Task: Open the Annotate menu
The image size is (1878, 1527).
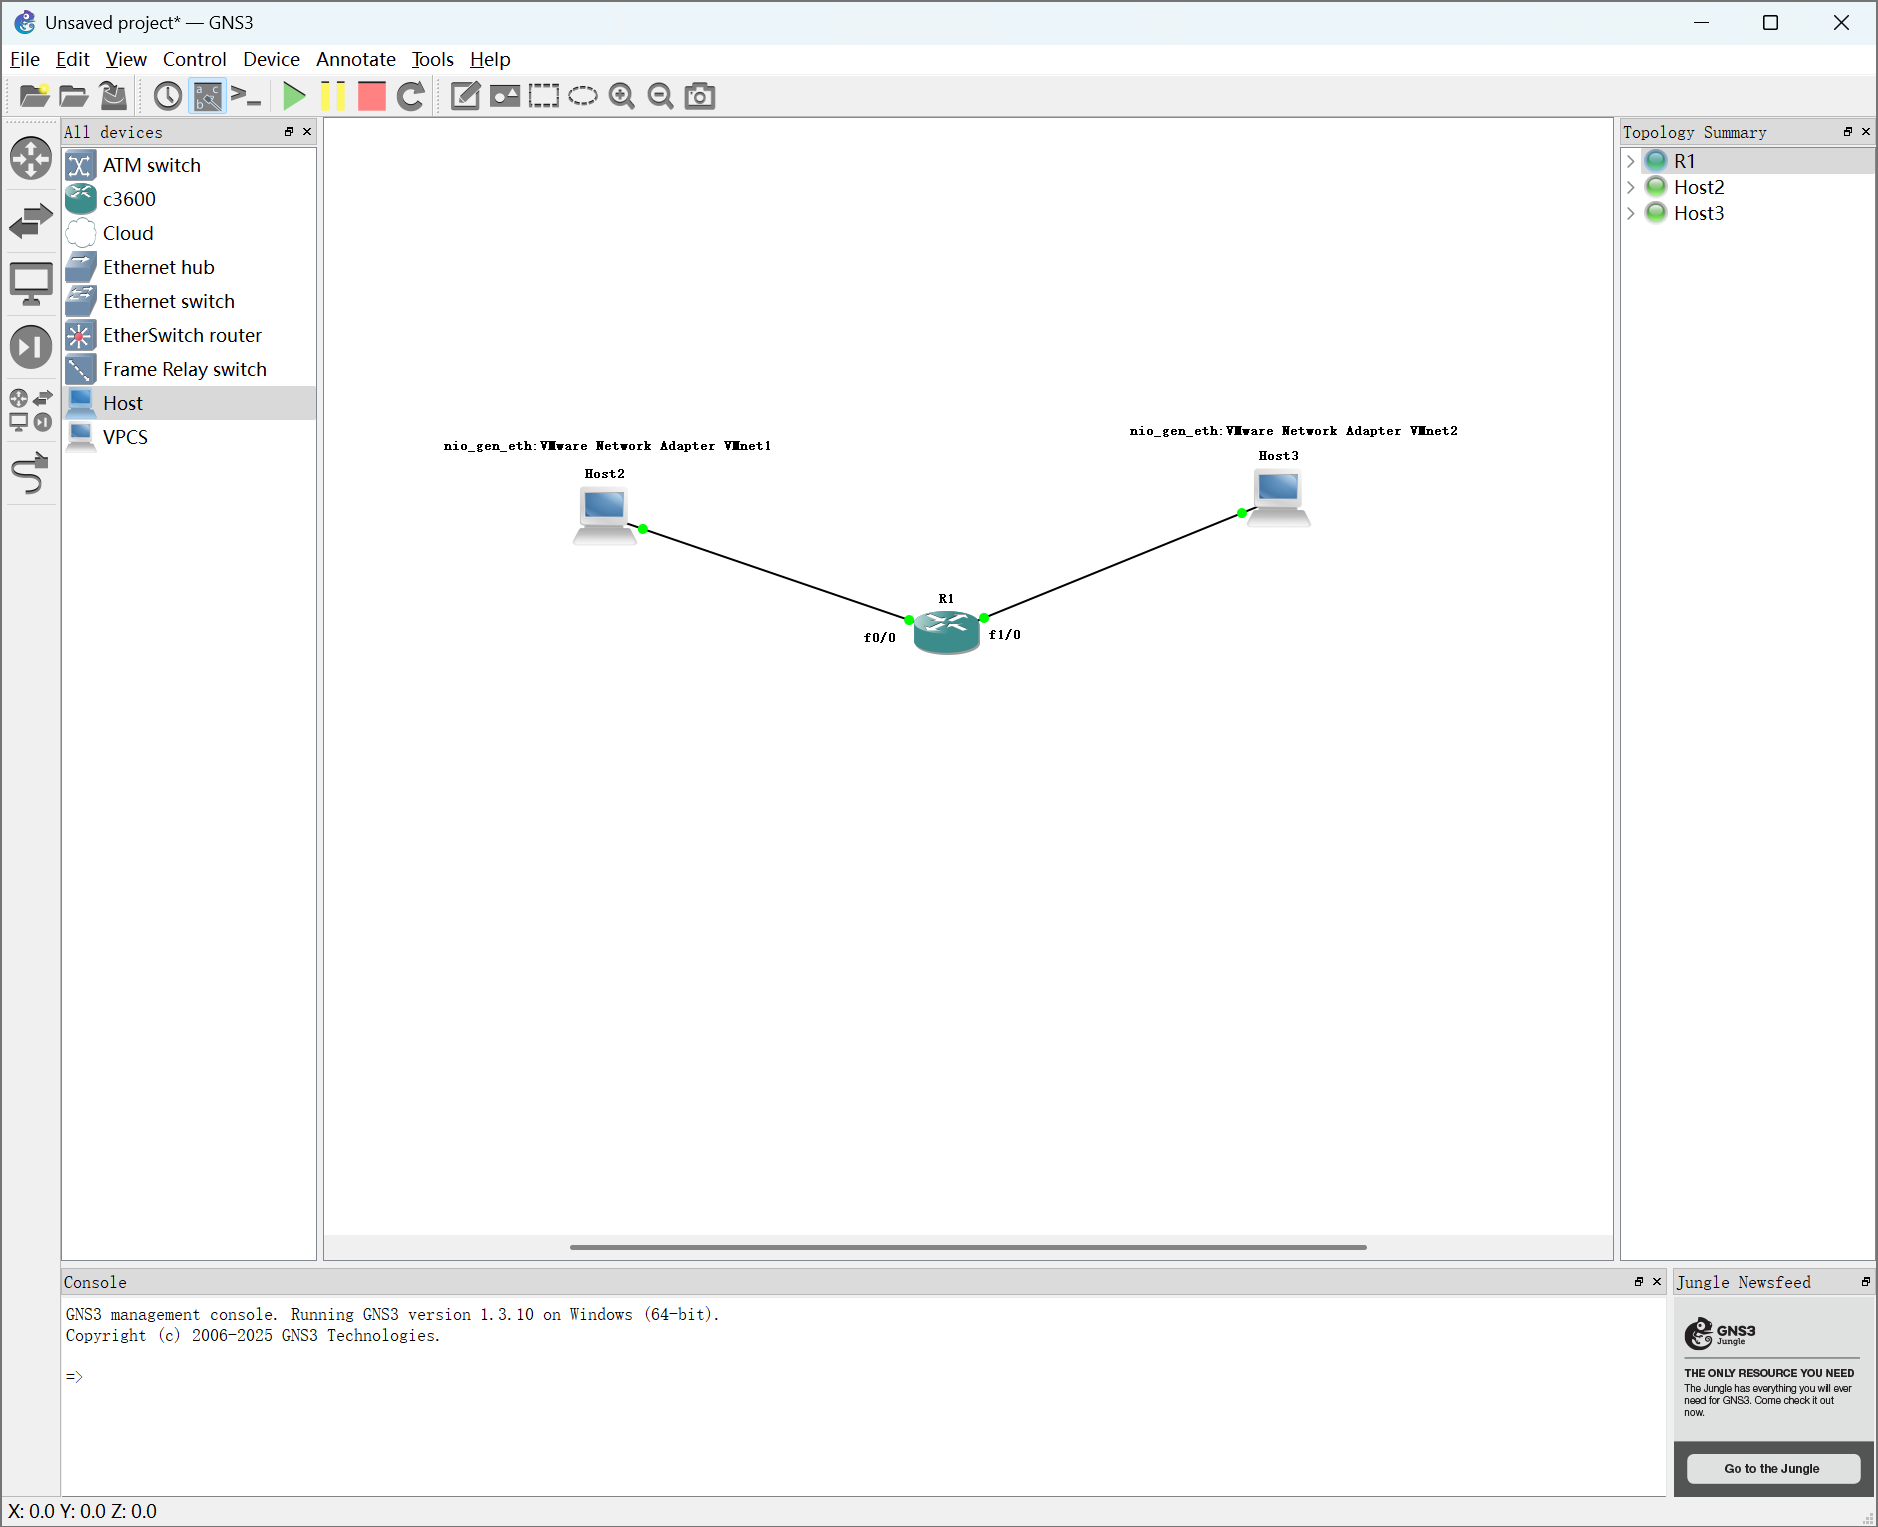Action: (x=356, y=59)
